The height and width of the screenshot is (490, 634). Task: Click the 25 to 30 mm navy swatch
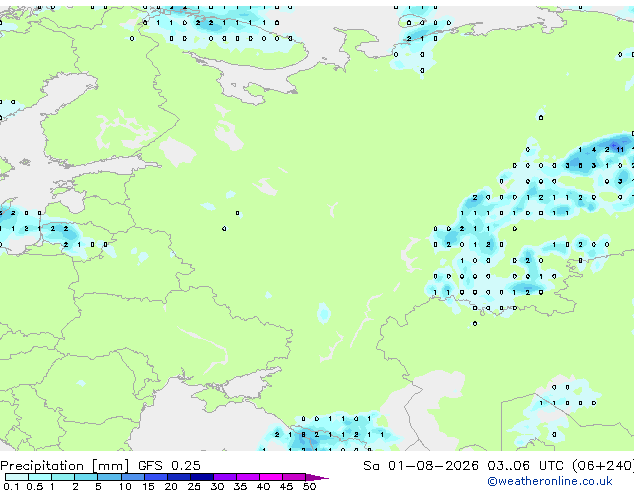pyautogui.click(x=202, y=477)
